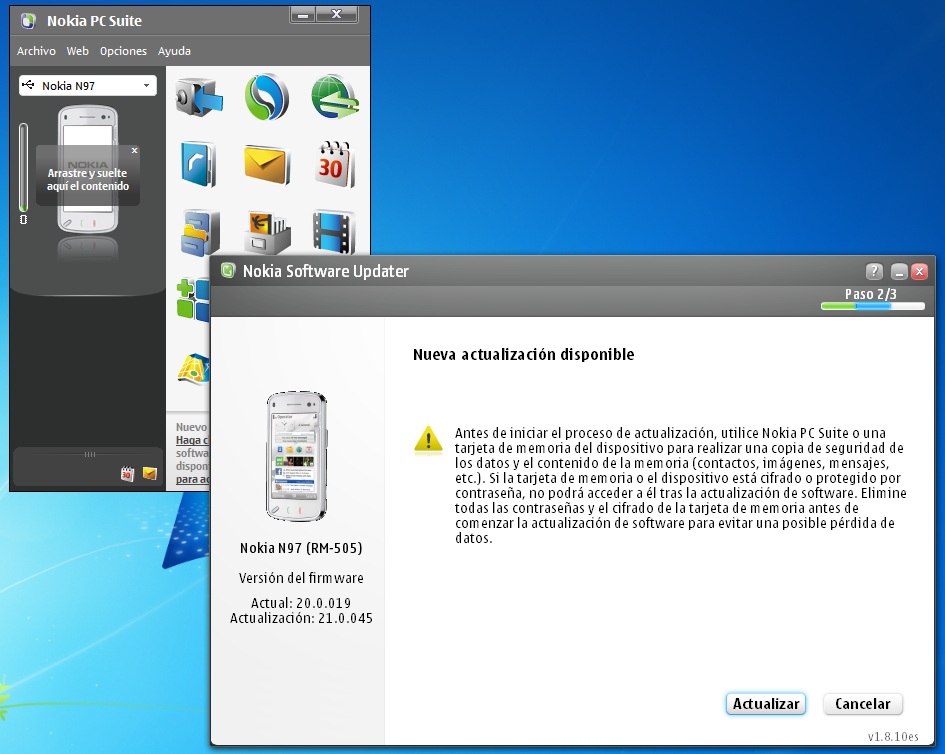
Task: Click the Actualizar button
Action: pyautogui.click(x=766, y=704)
